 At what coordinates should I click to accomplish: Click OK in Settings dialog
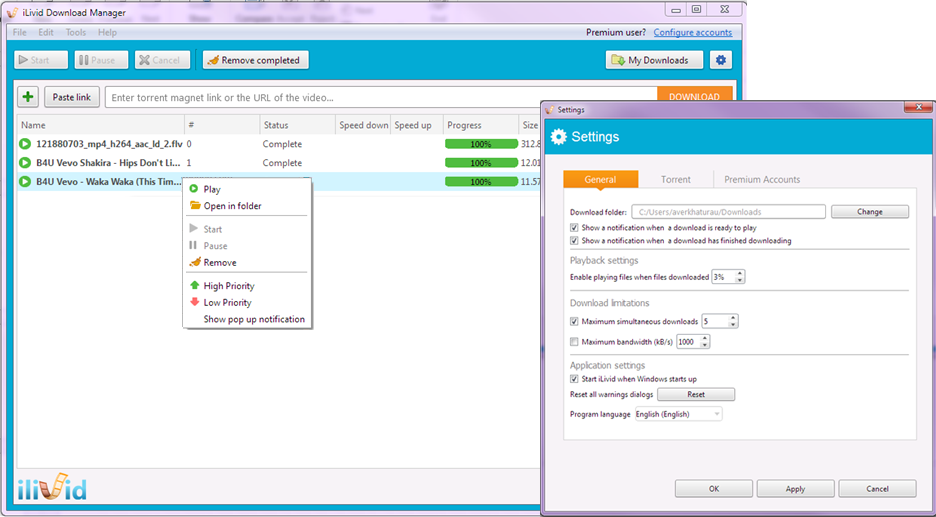[714, 488]
